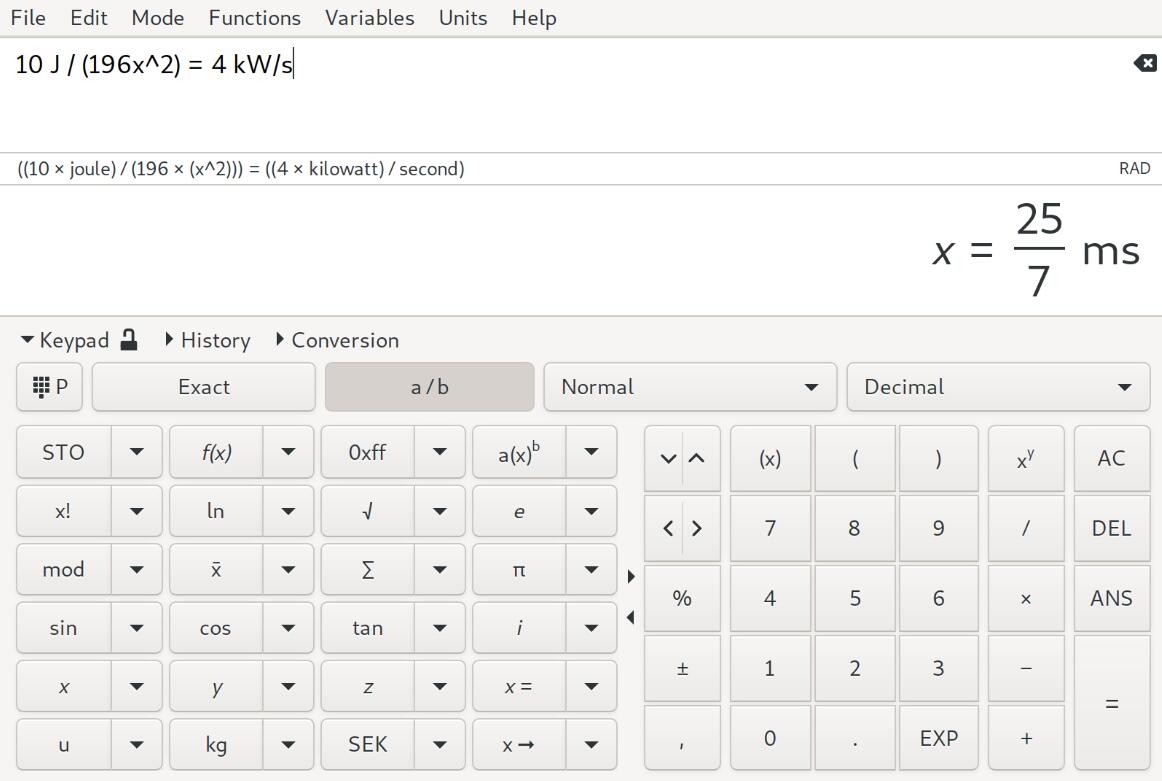Click the history down chevron key
The image size is (1162, 781).
[668, 459]
